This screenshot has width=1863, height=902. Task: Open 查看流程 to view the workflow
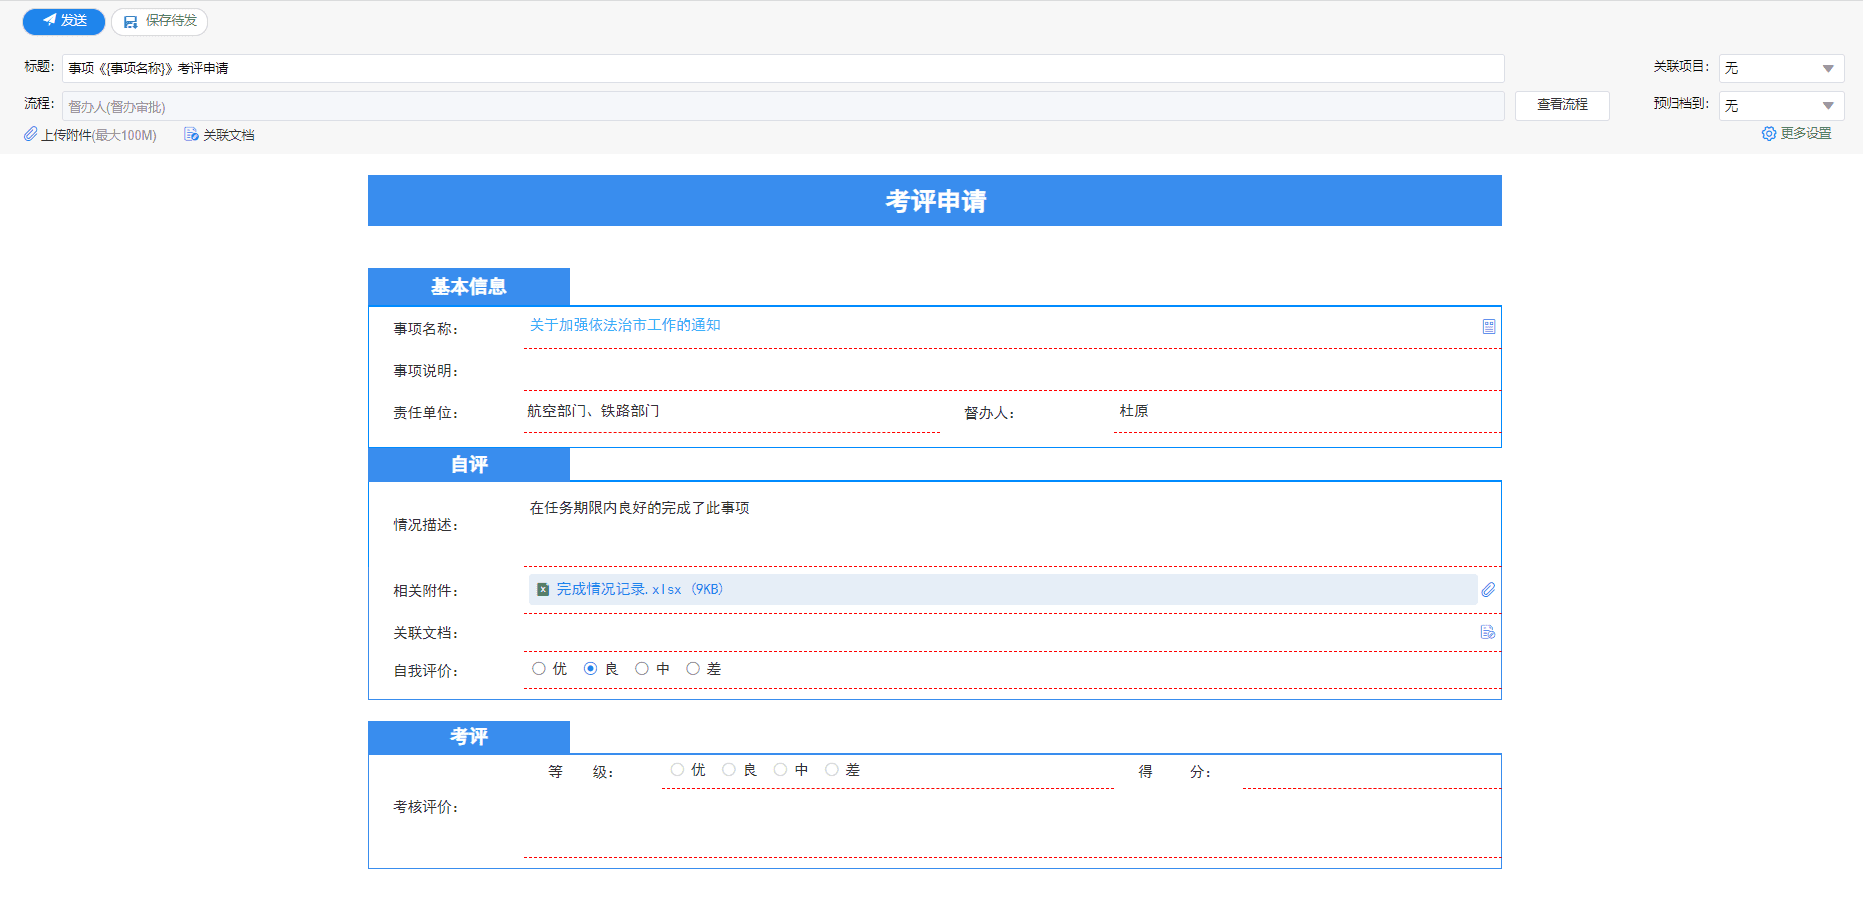pos(1562,105)
